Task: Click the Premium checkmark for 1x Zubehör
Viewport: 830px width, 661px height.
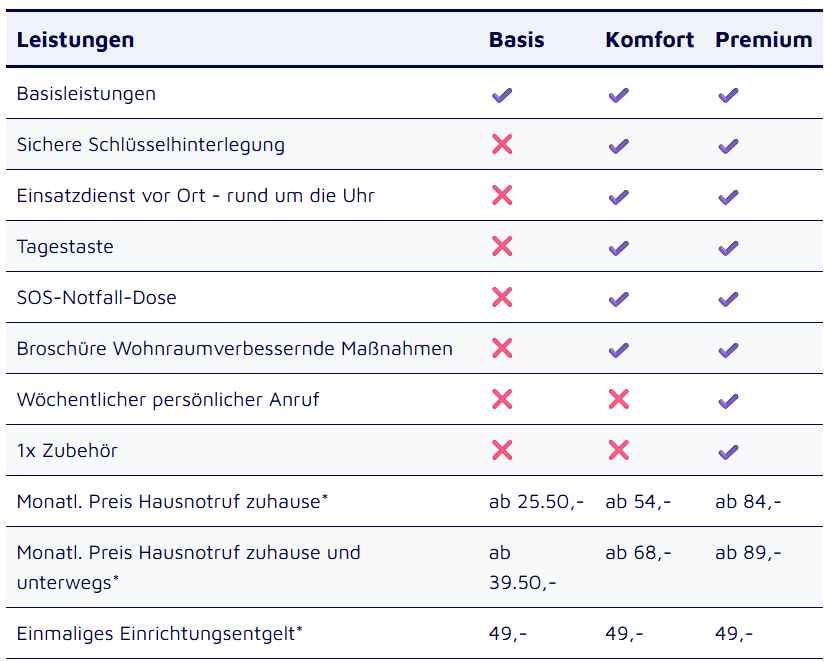Action: pos(728,451)
